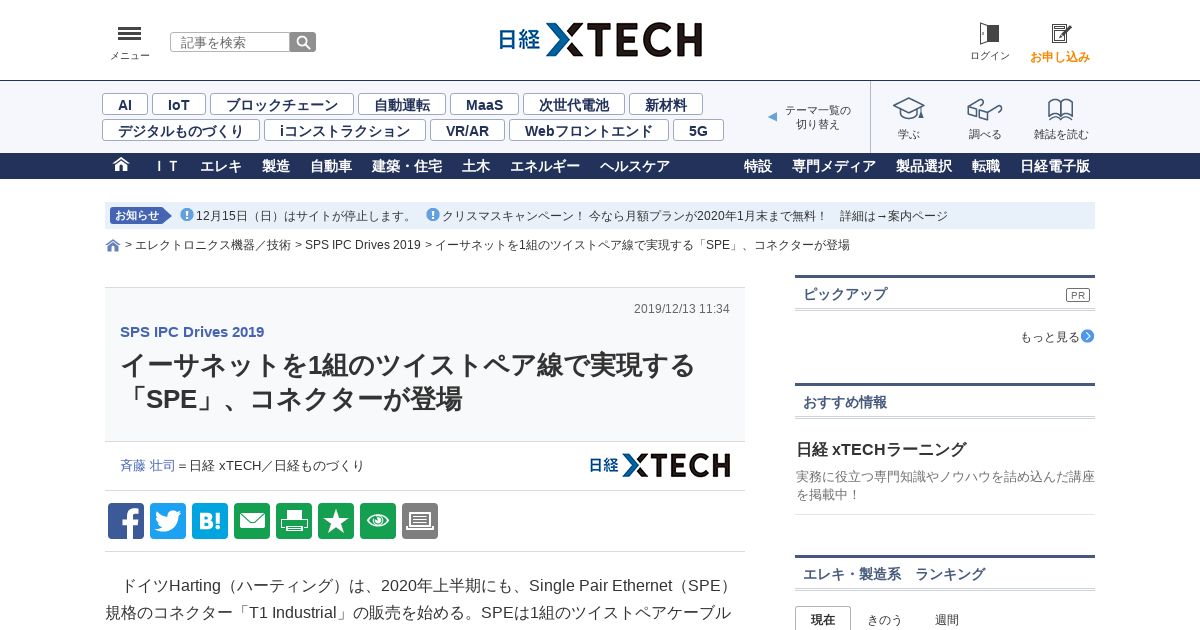1200x630 pixels.
Task: Select the 次世代電池 theme tag
Action: click(574, 104)
